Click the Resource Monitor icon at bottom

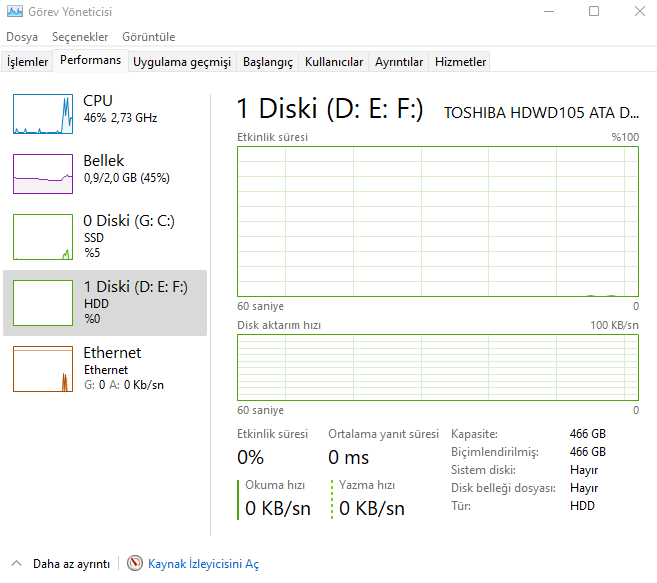(135, 564)
